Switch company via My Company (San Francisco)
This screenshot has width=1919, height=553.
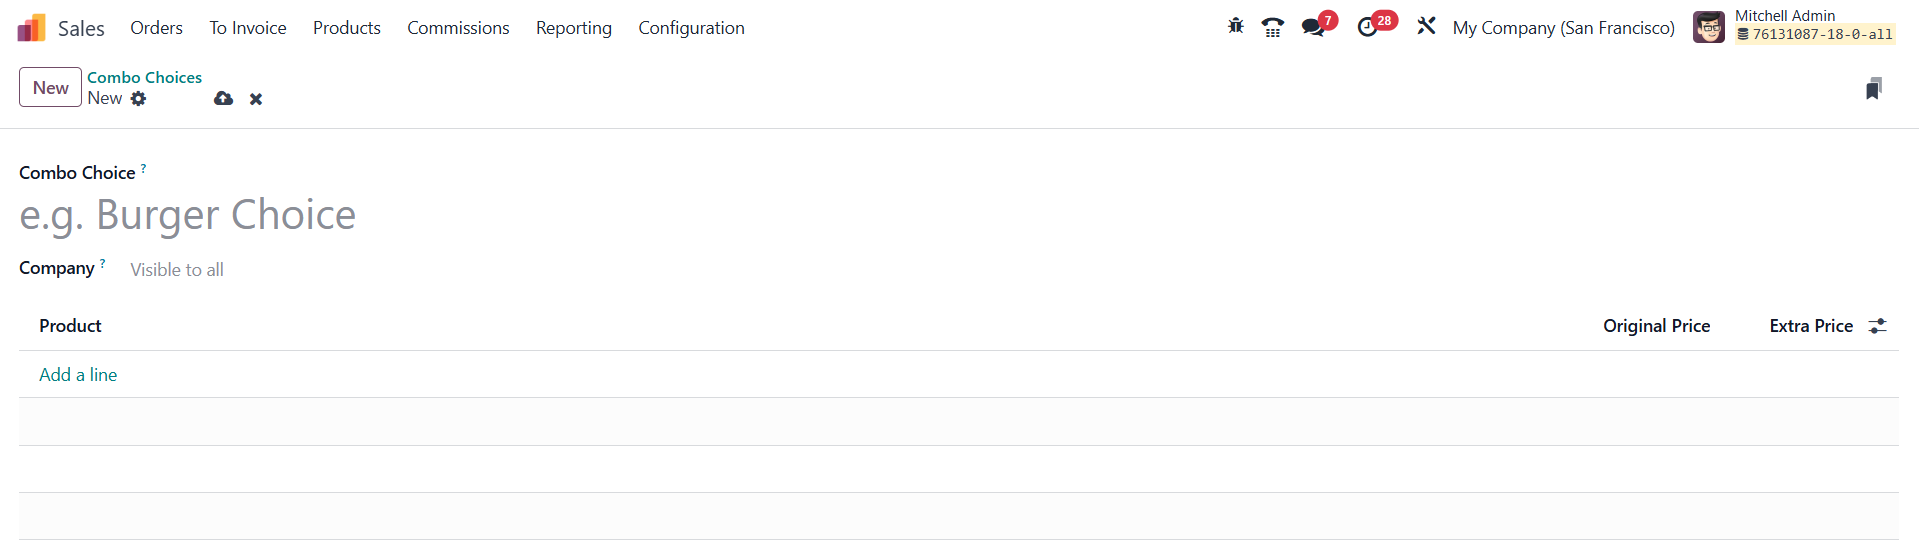point(1563,28)
